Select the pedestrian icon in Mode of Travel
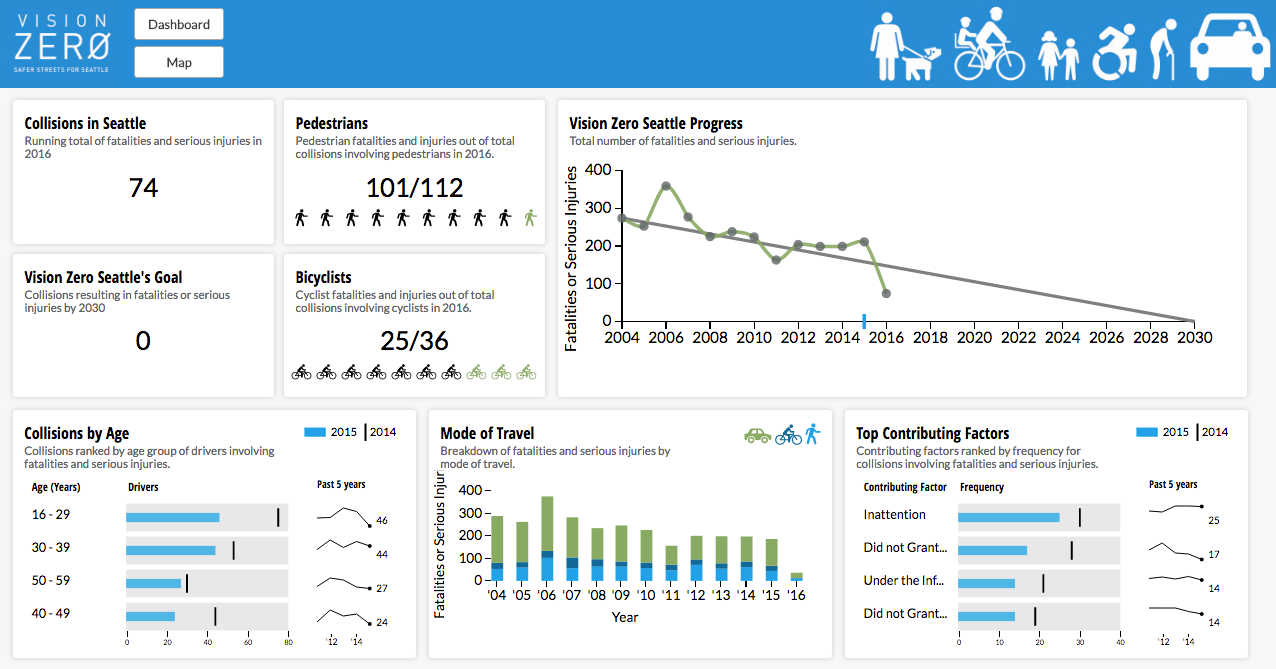The height and width of the screenshot is (669, 1276). (813, 434)
